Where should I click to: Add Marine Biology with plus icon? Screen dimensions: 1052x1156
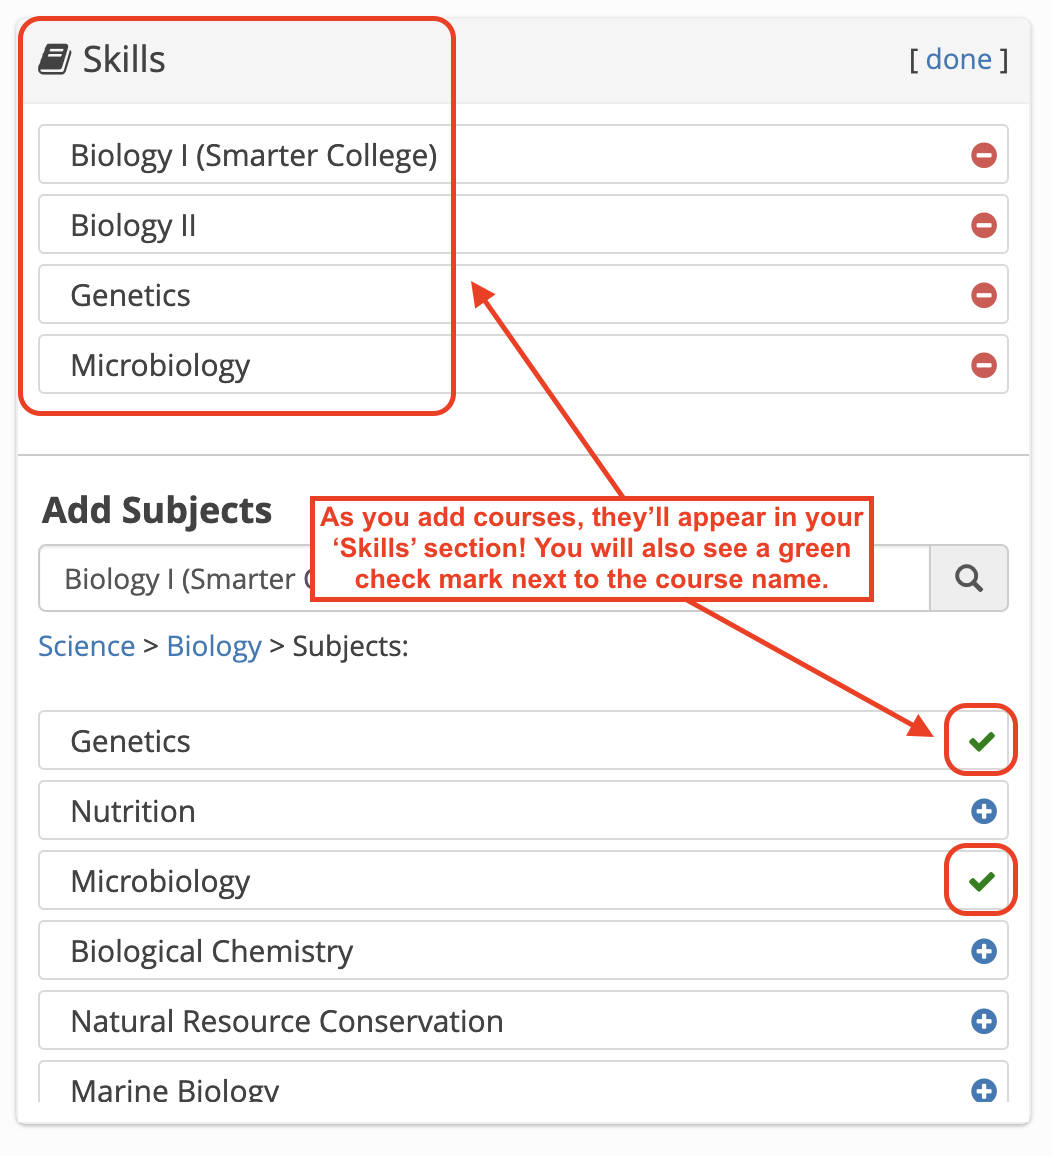tap(983, 1090)
